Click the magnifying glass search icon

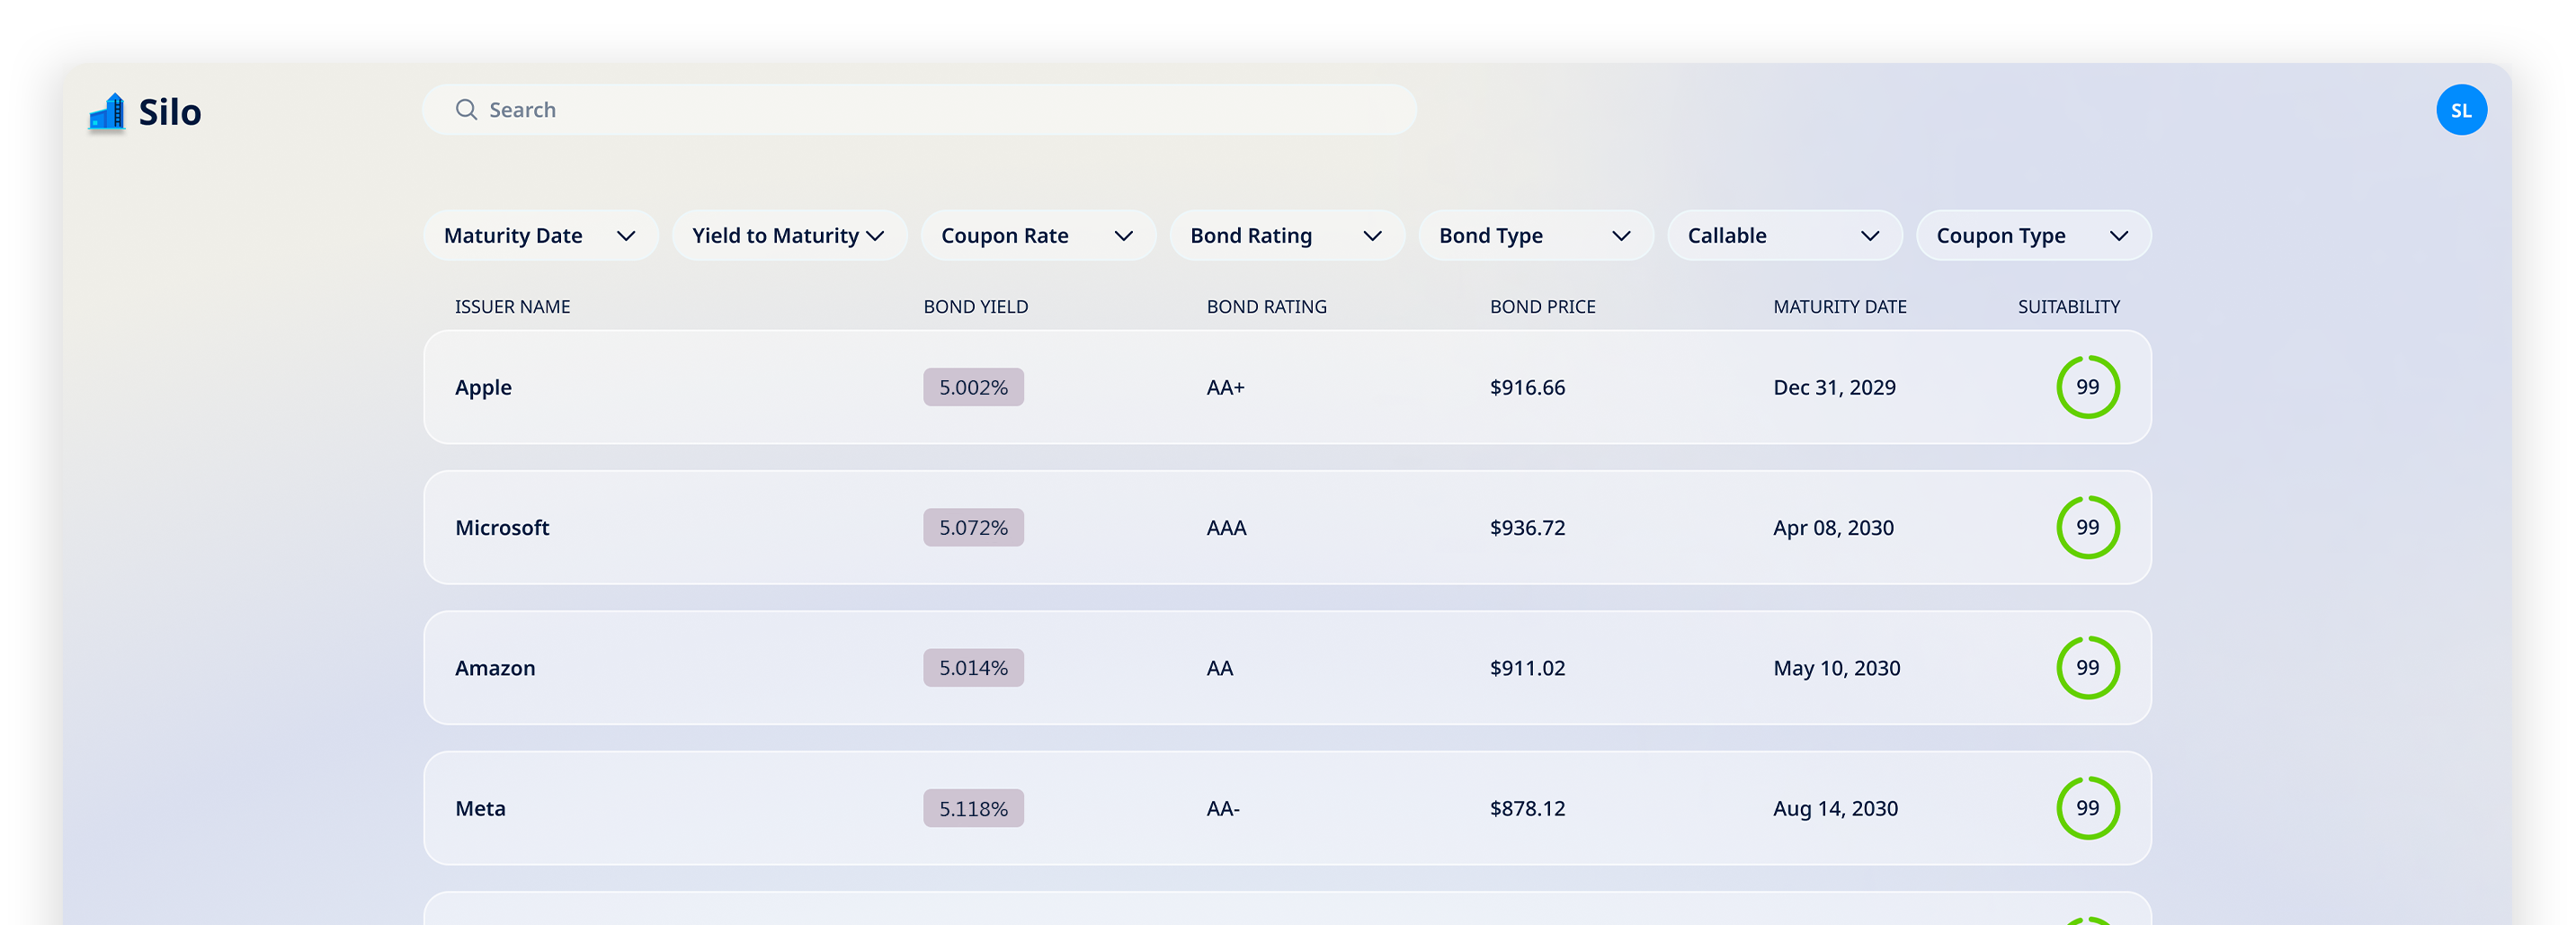coord(466,110)
